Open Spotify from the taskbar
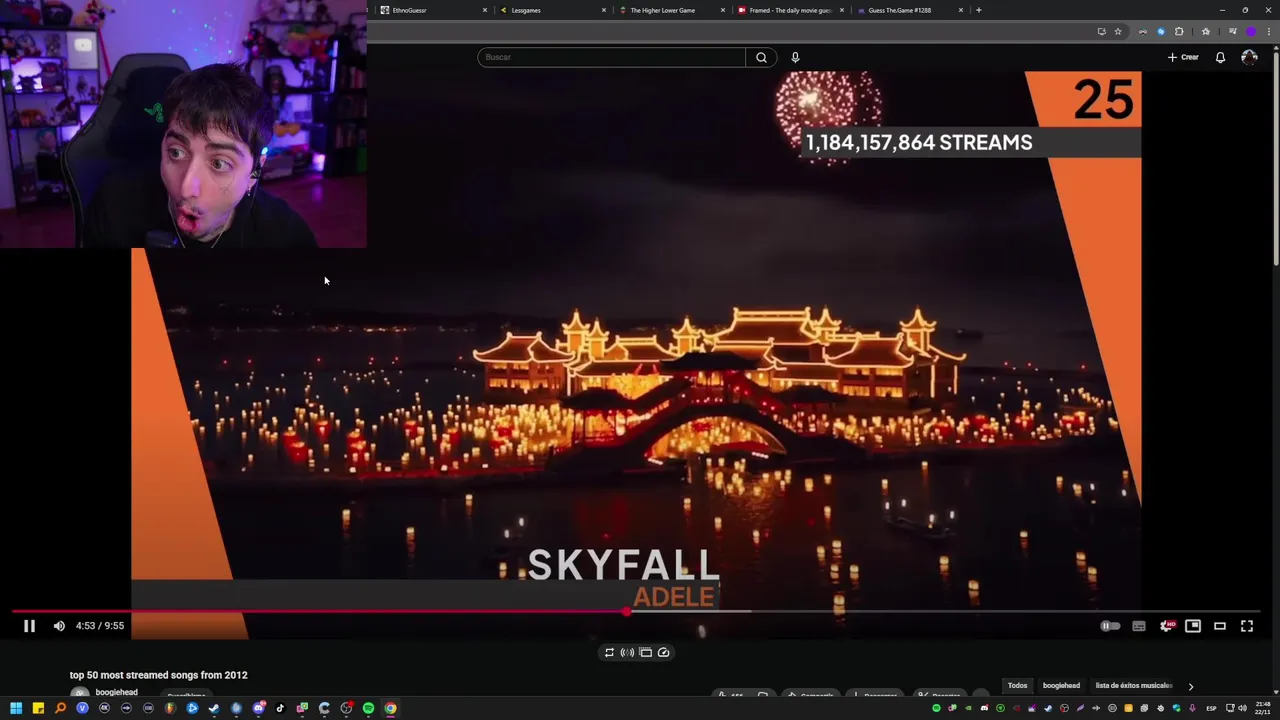 369,708
